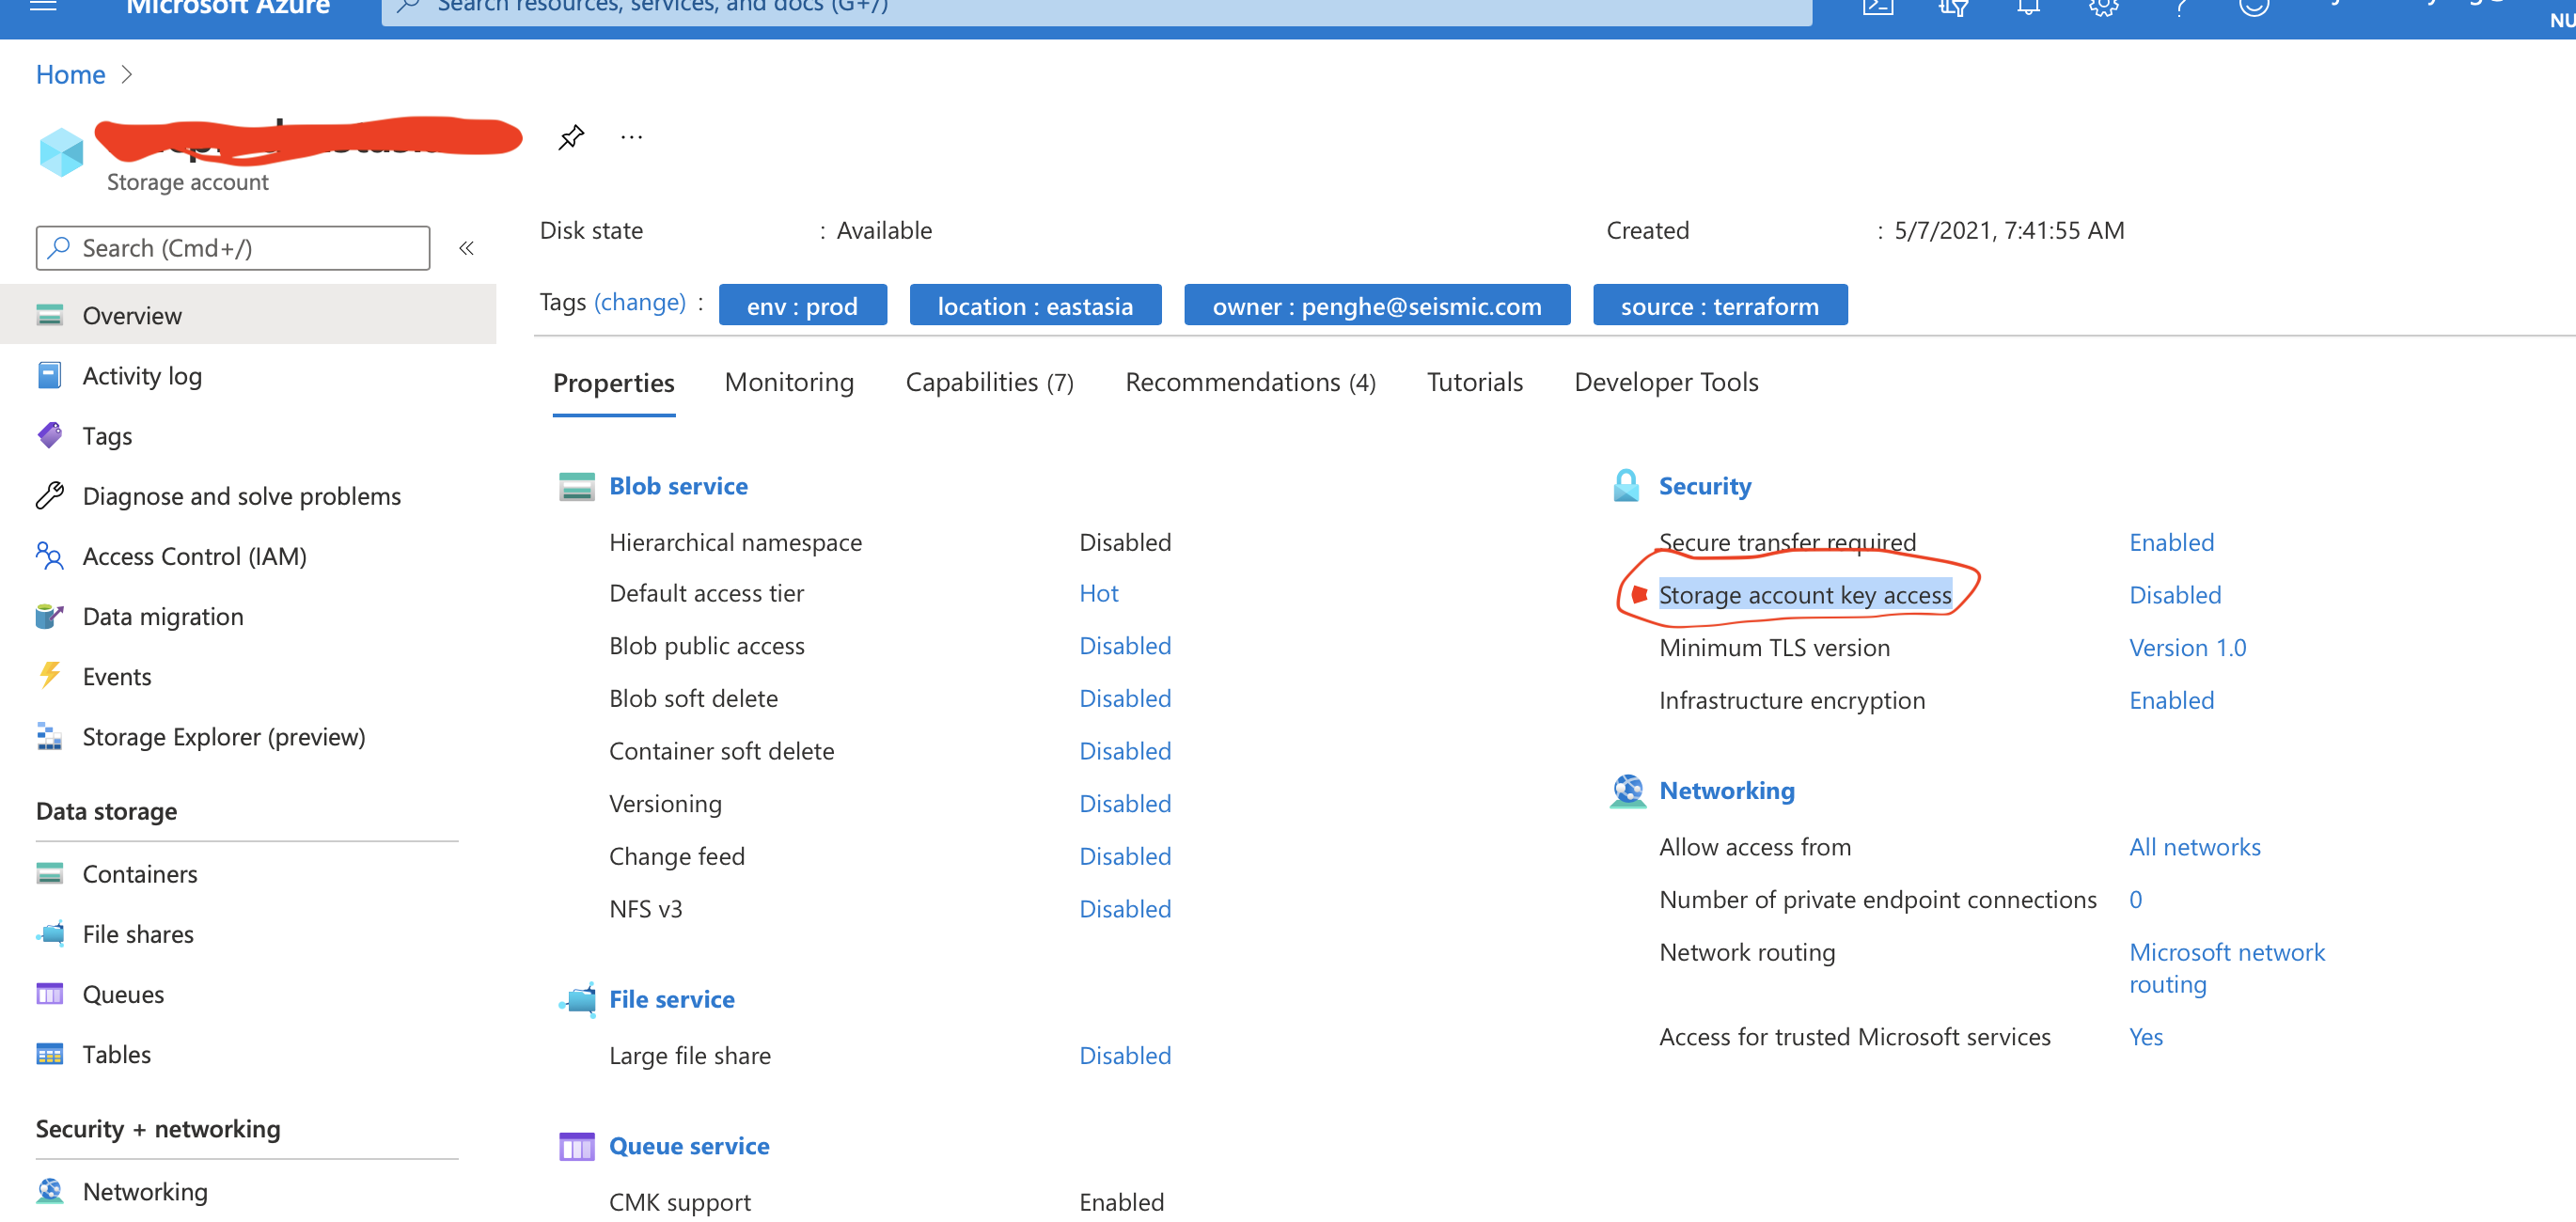
Task: Click Secure transfer required Enabled value
Action: [x=2171, y=542]
